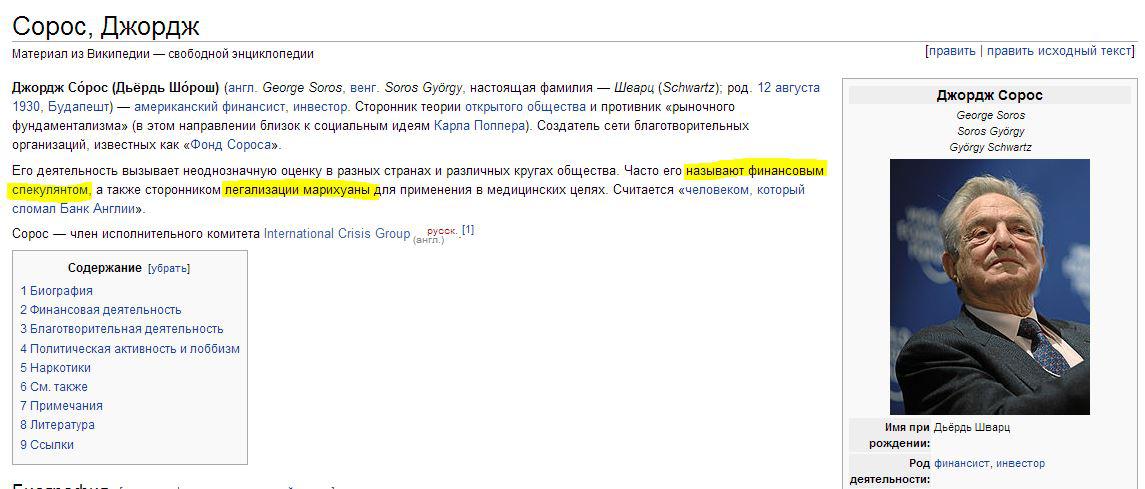Follow the '1930' year link
Viewport: 1145px width, 489px height.
point(26,107)
